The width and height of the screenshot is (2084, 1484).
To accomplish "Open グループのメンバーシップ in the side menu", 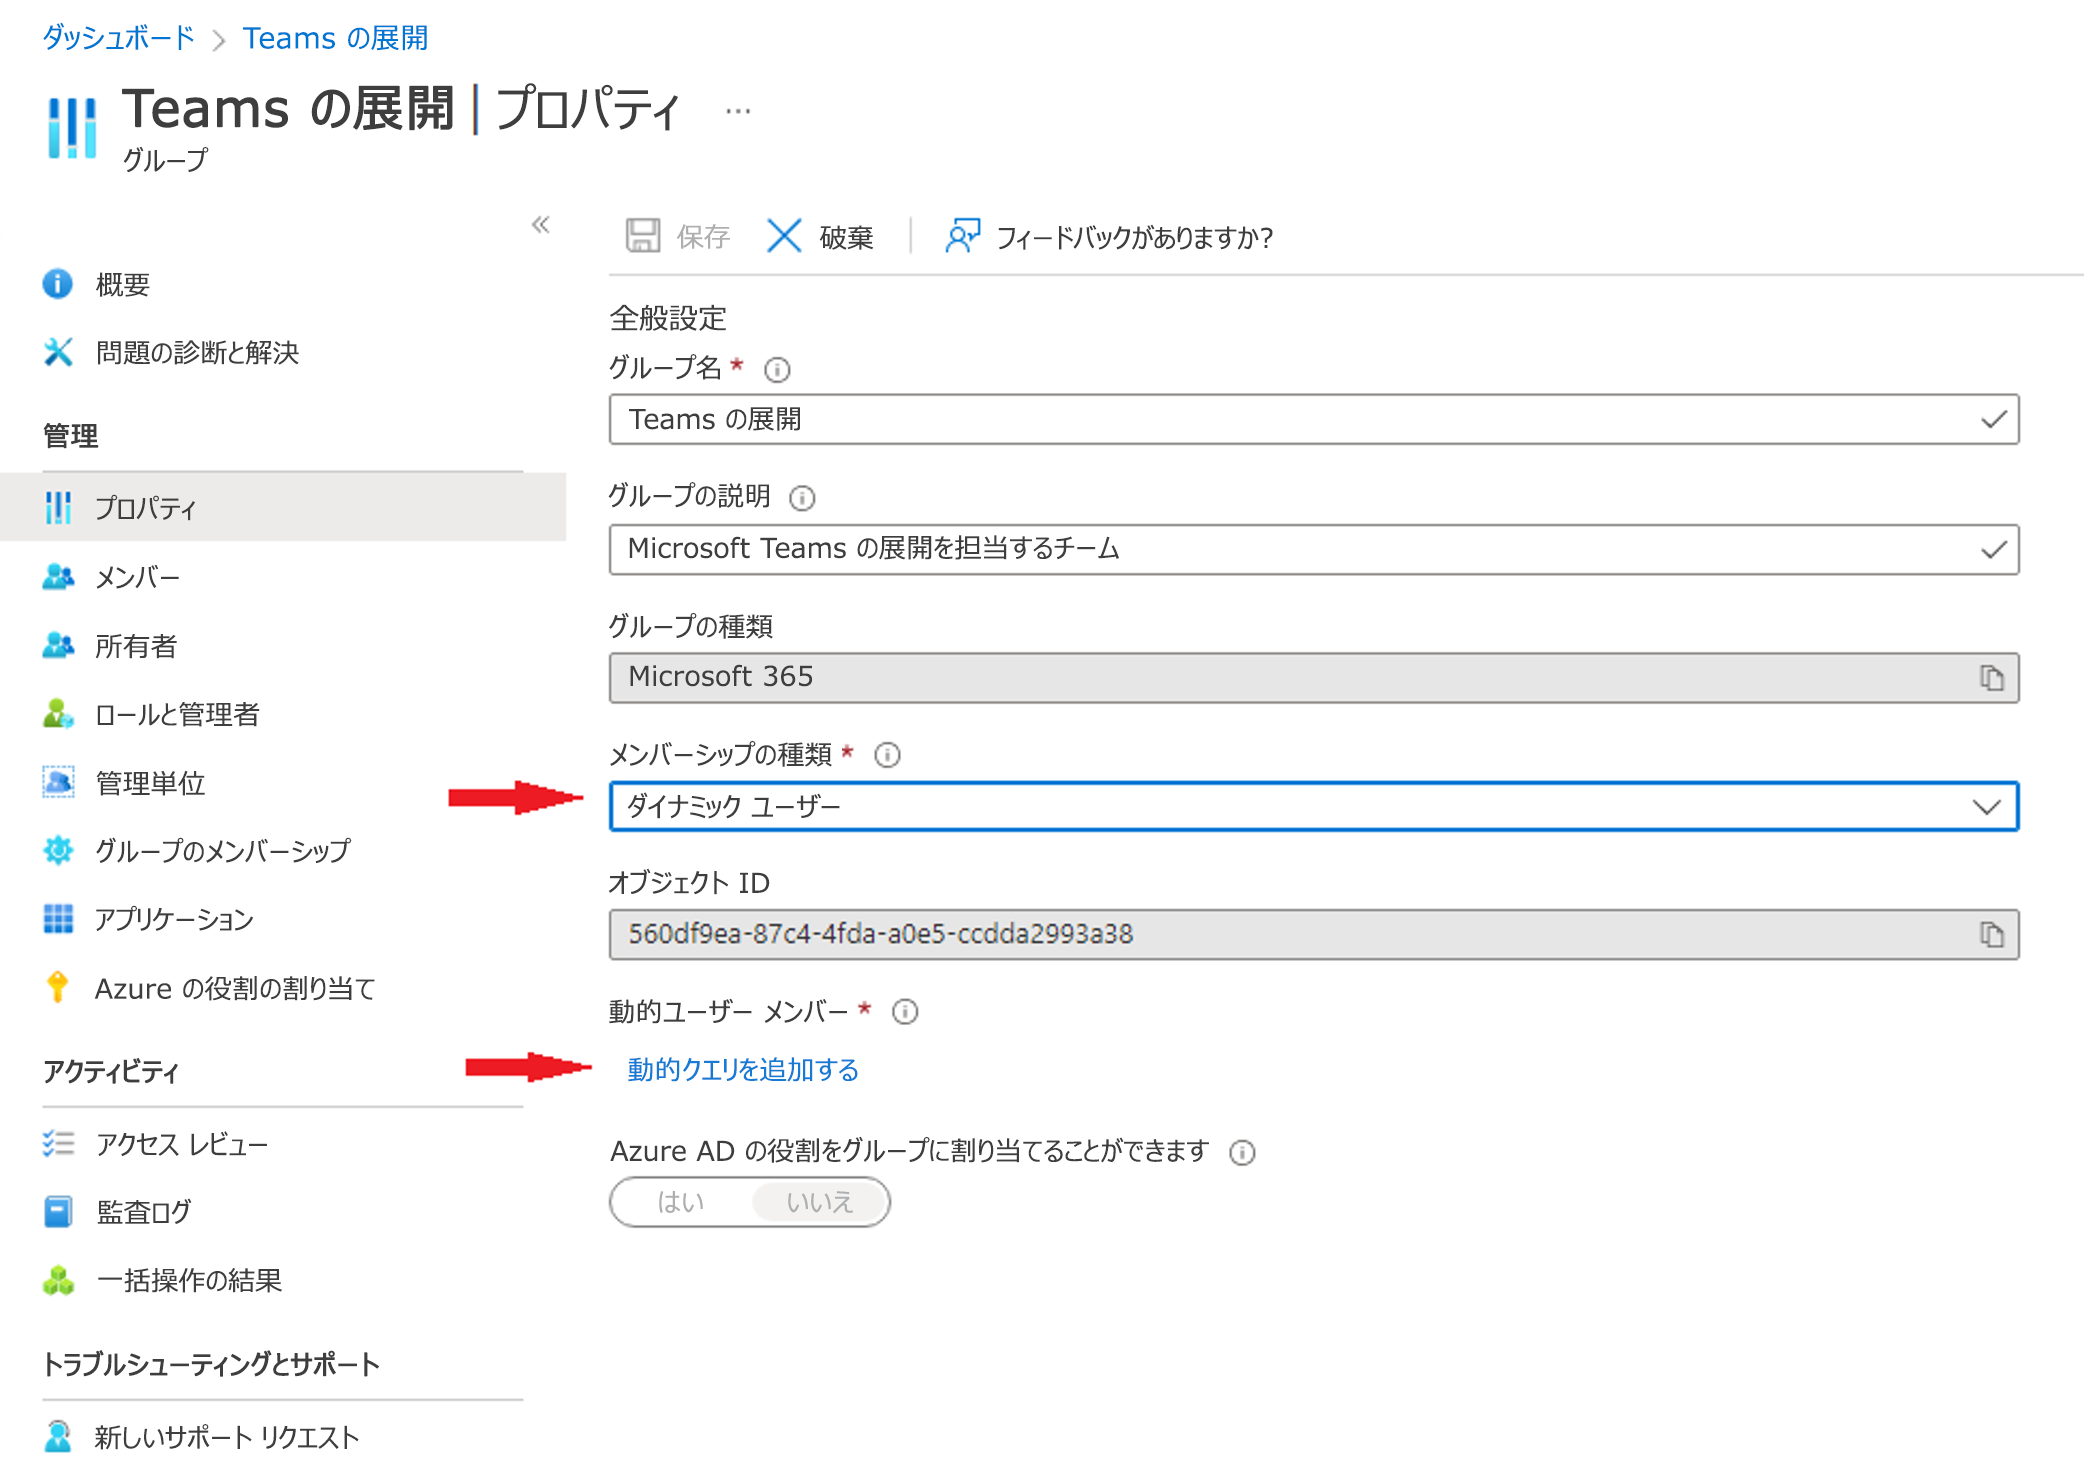I will 222,850.
